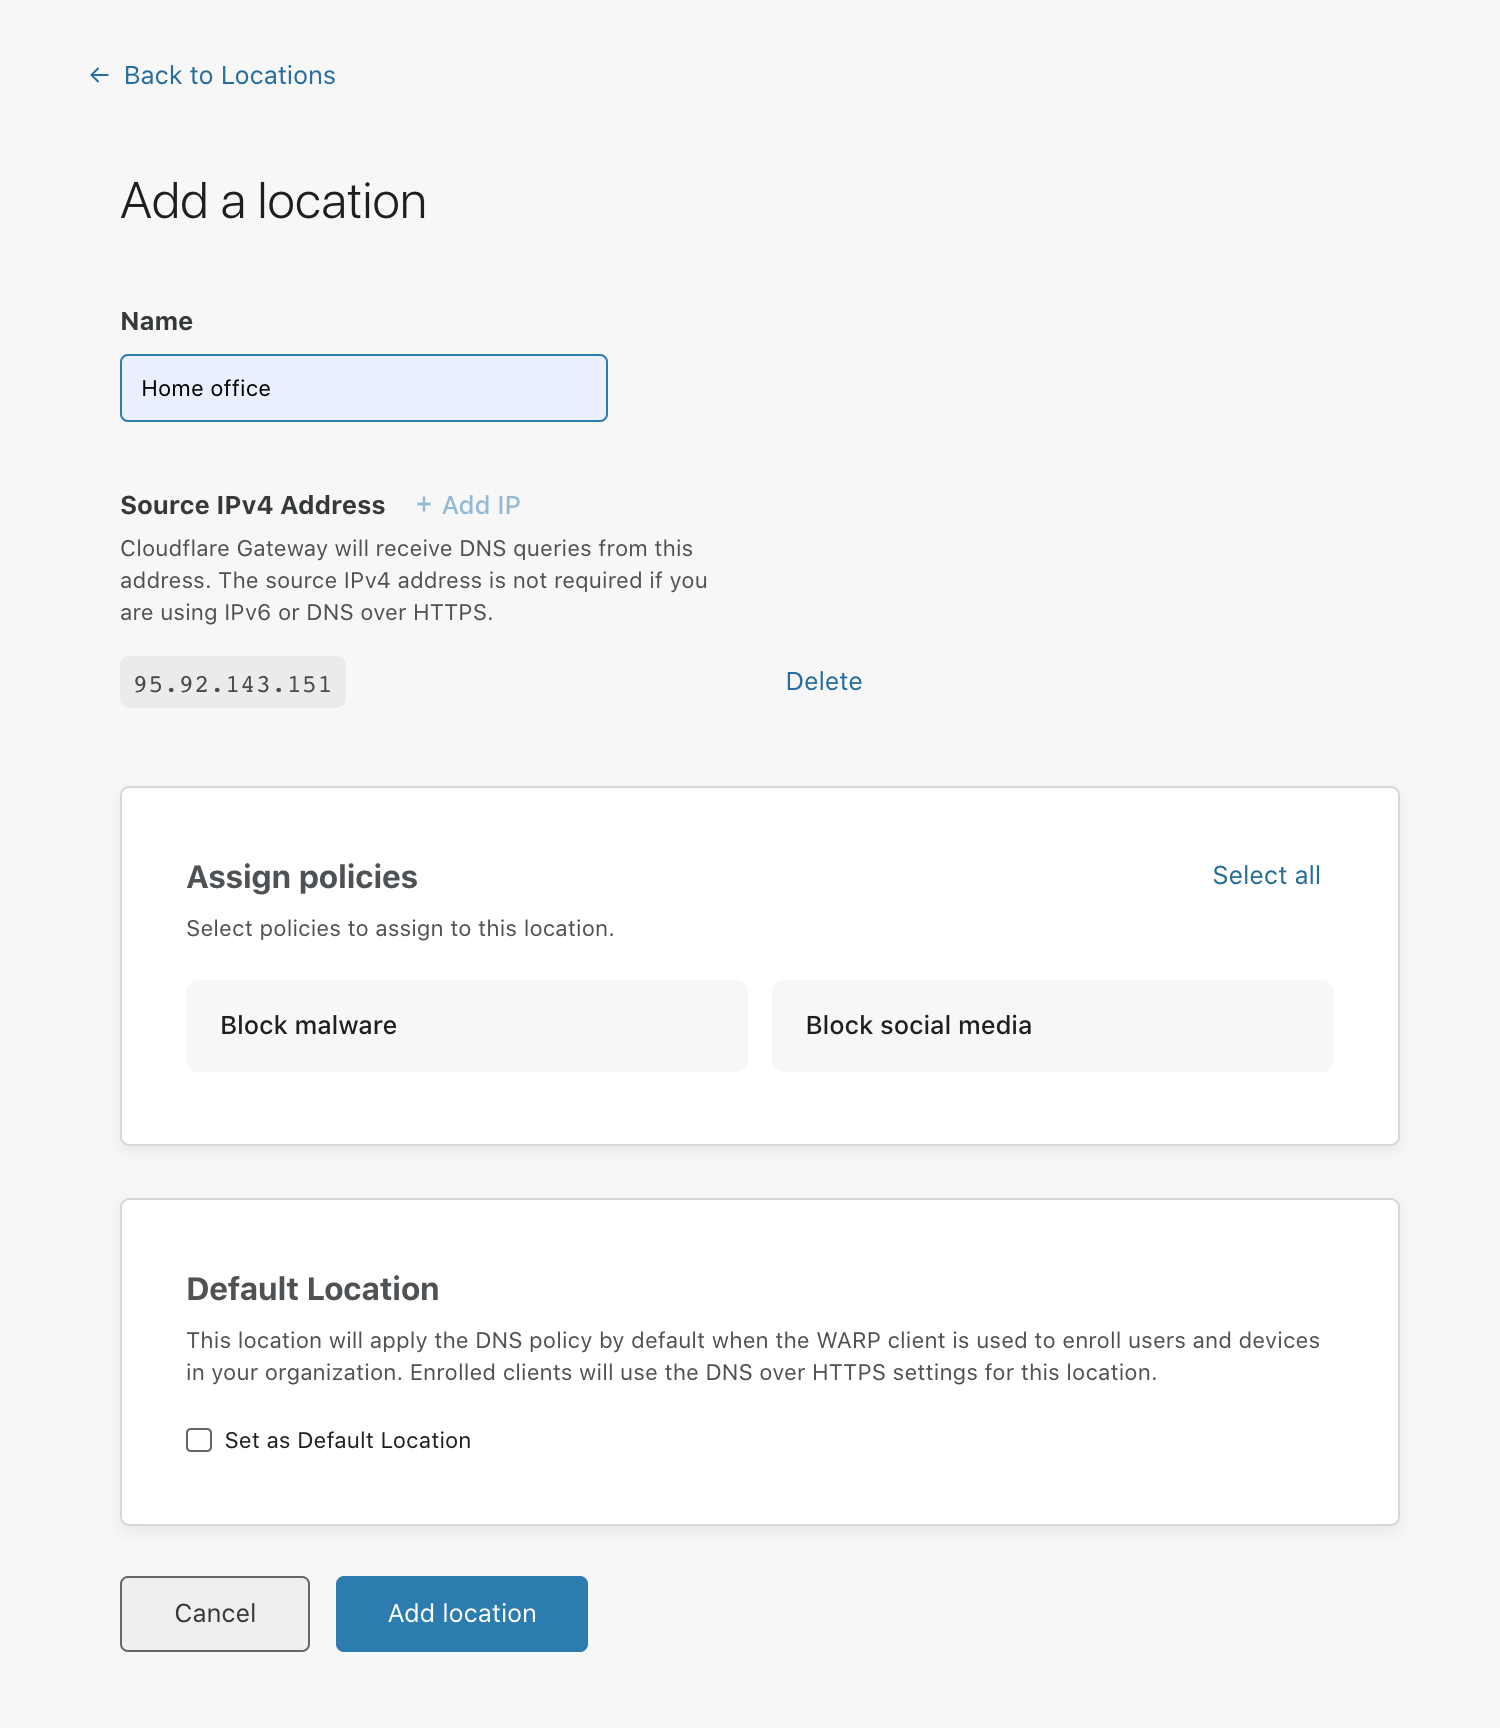Click the Add IP link text
Screen dimensions: 1500x1728
click(x=481, y=505)
